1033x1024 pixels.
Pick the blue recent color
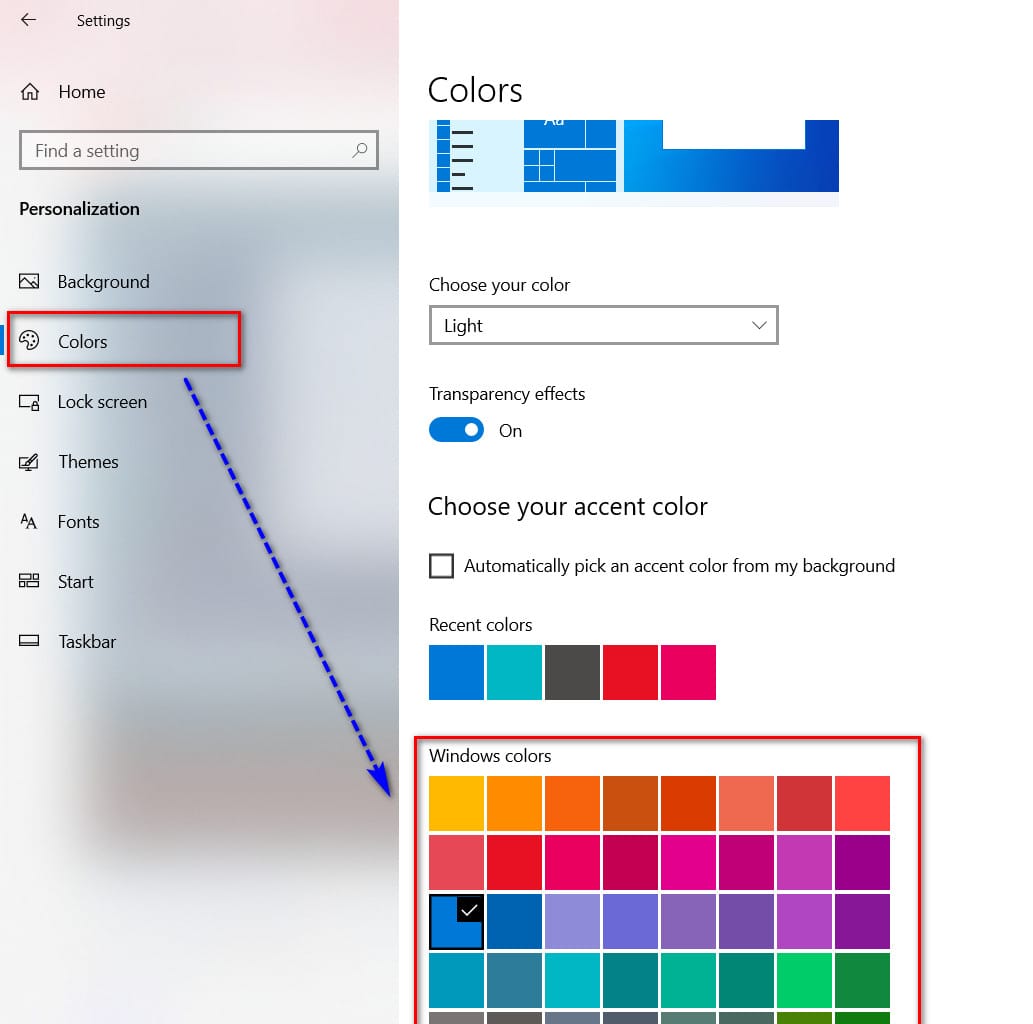(457, 672)
